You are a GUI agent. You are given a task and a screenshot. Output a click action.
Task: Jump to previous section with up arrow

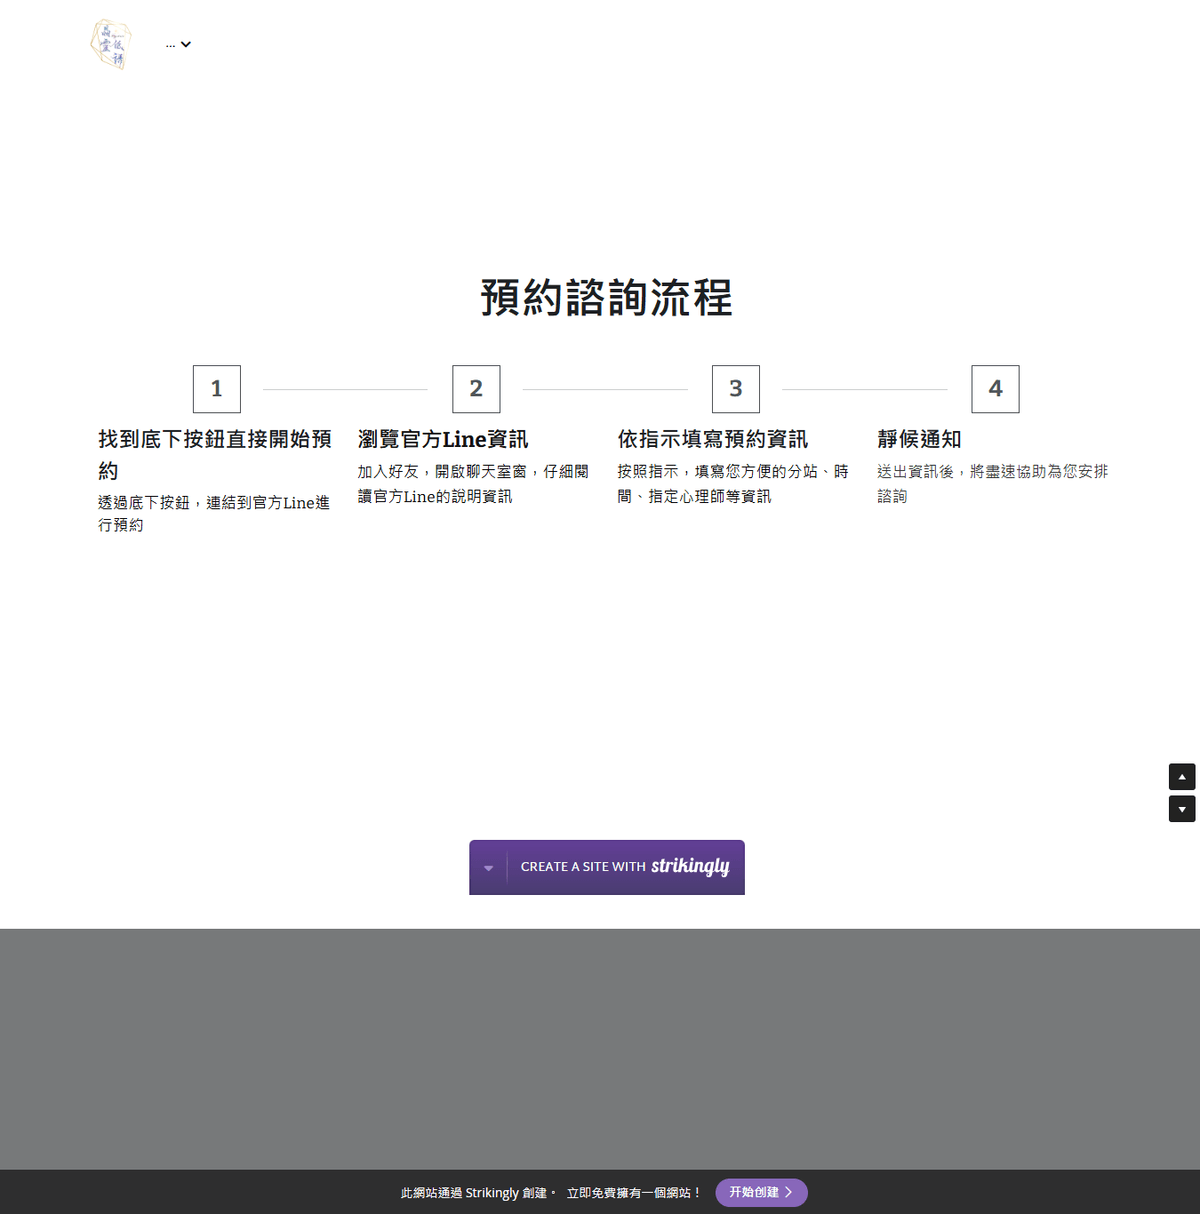[1182, 777]
